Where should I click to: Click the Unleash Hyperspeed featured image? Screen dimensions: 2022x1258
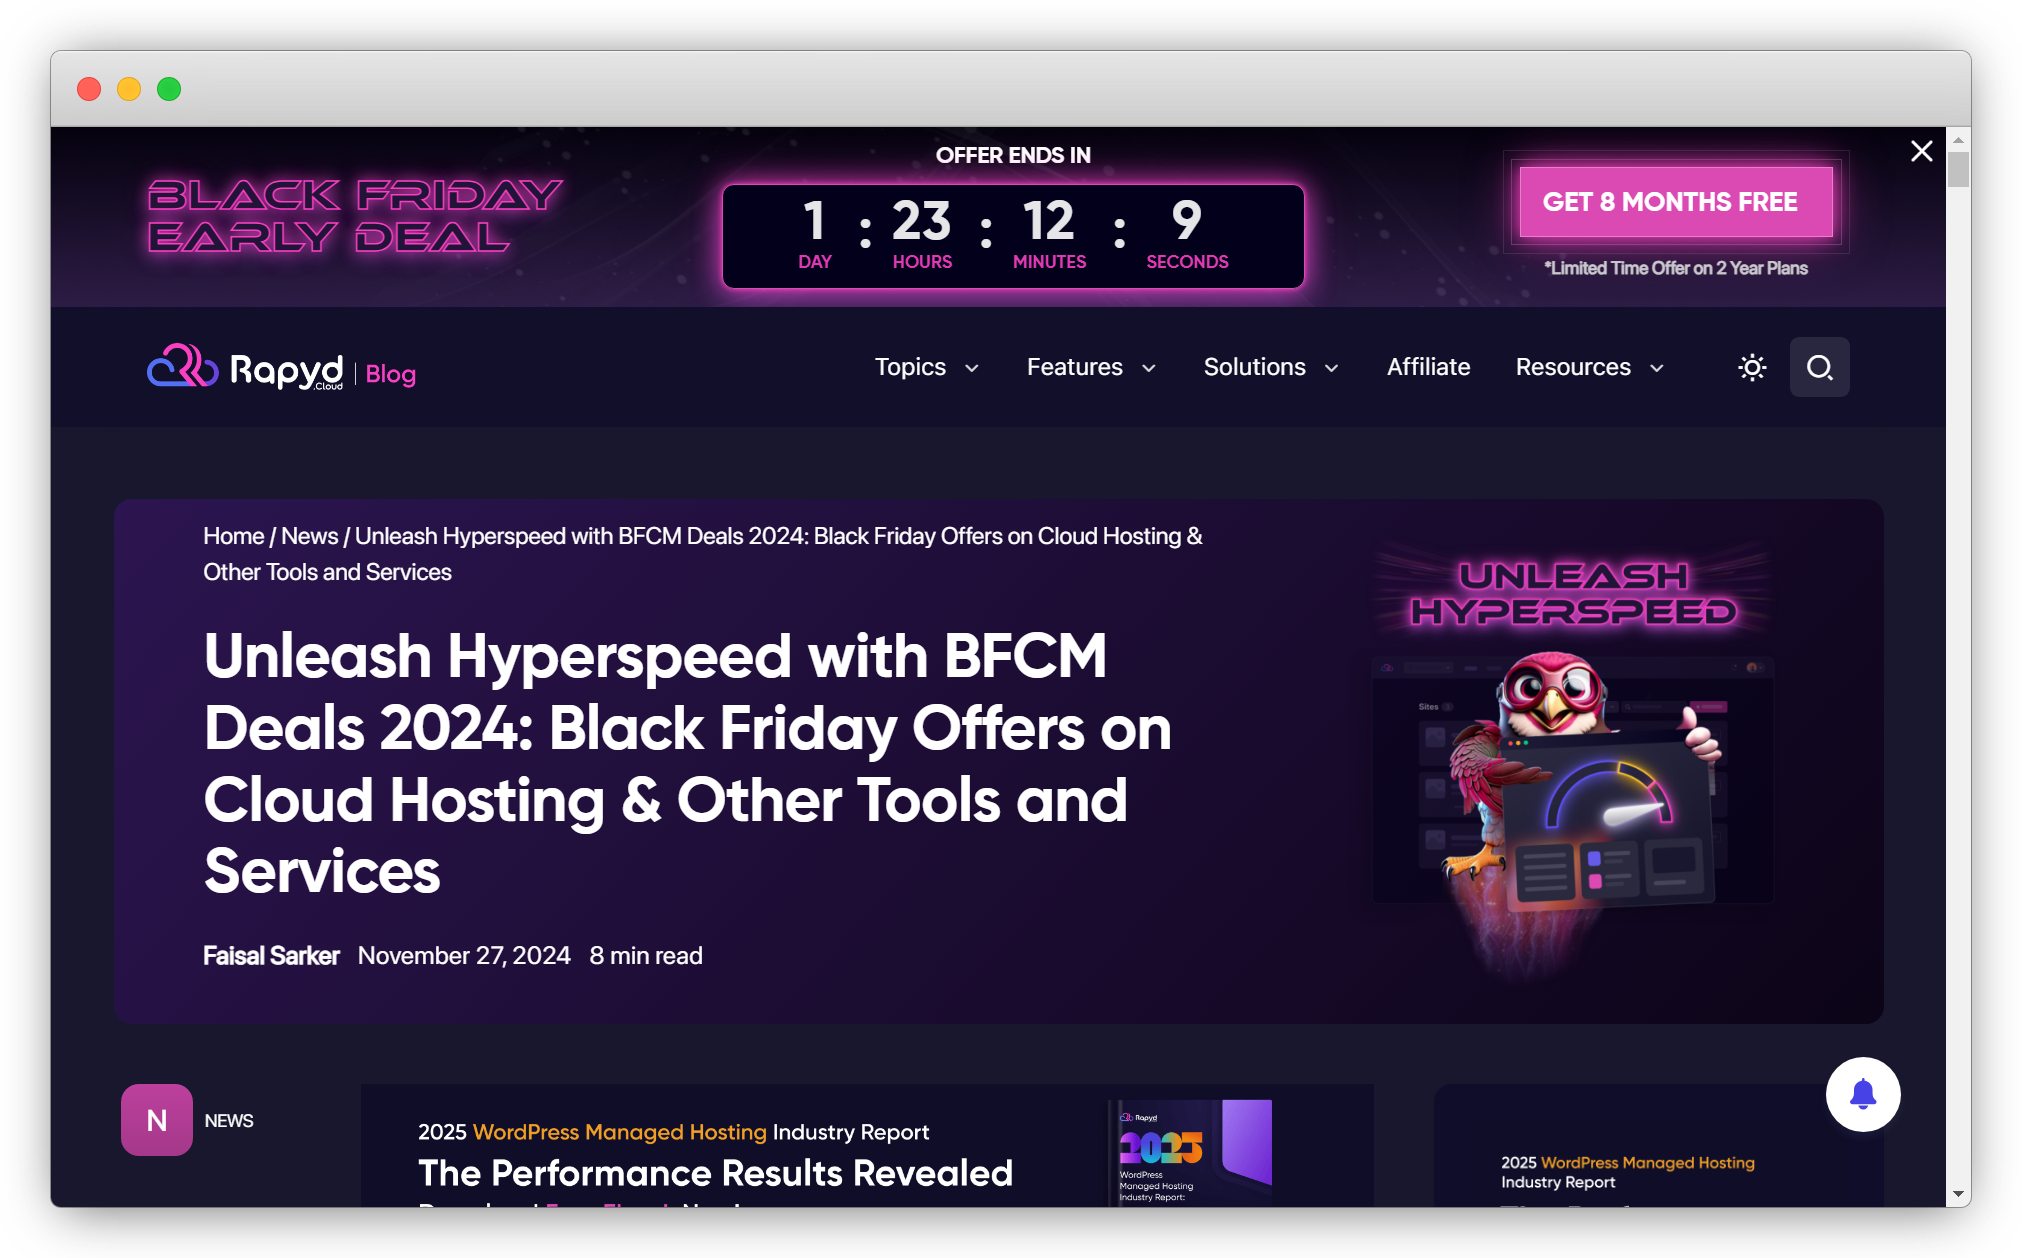tap(1573, 760)
